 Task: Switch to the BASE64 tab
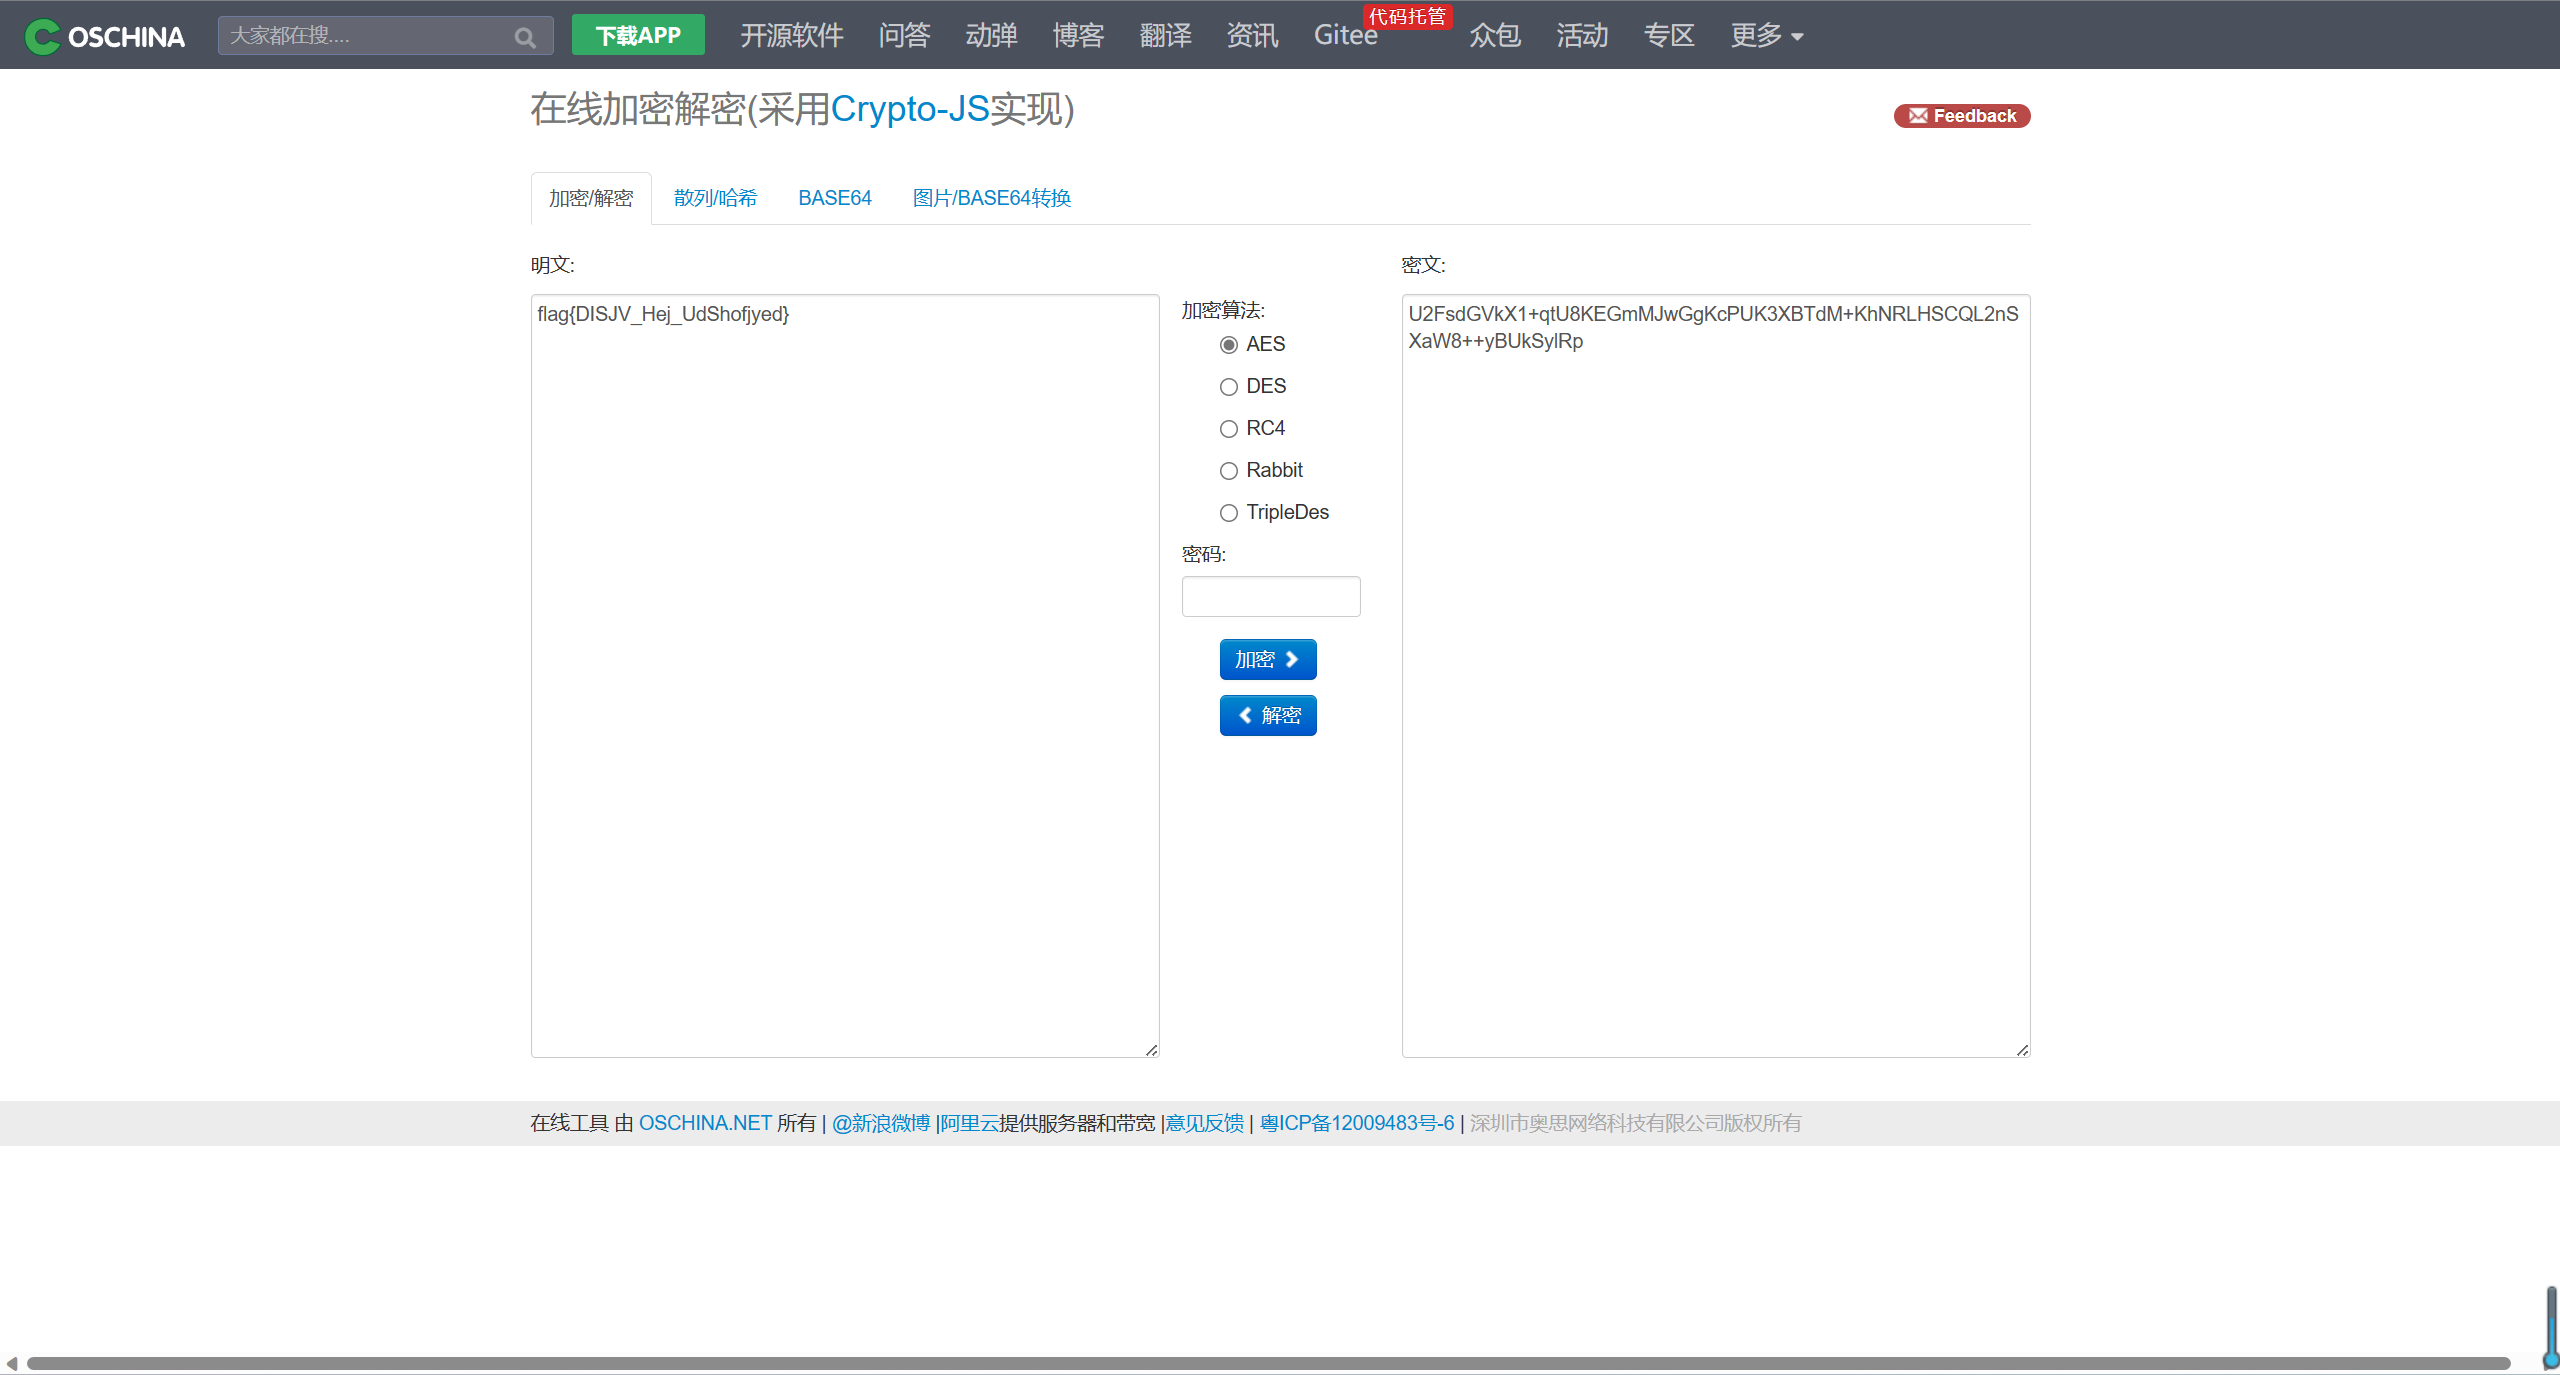pos(834,198)
